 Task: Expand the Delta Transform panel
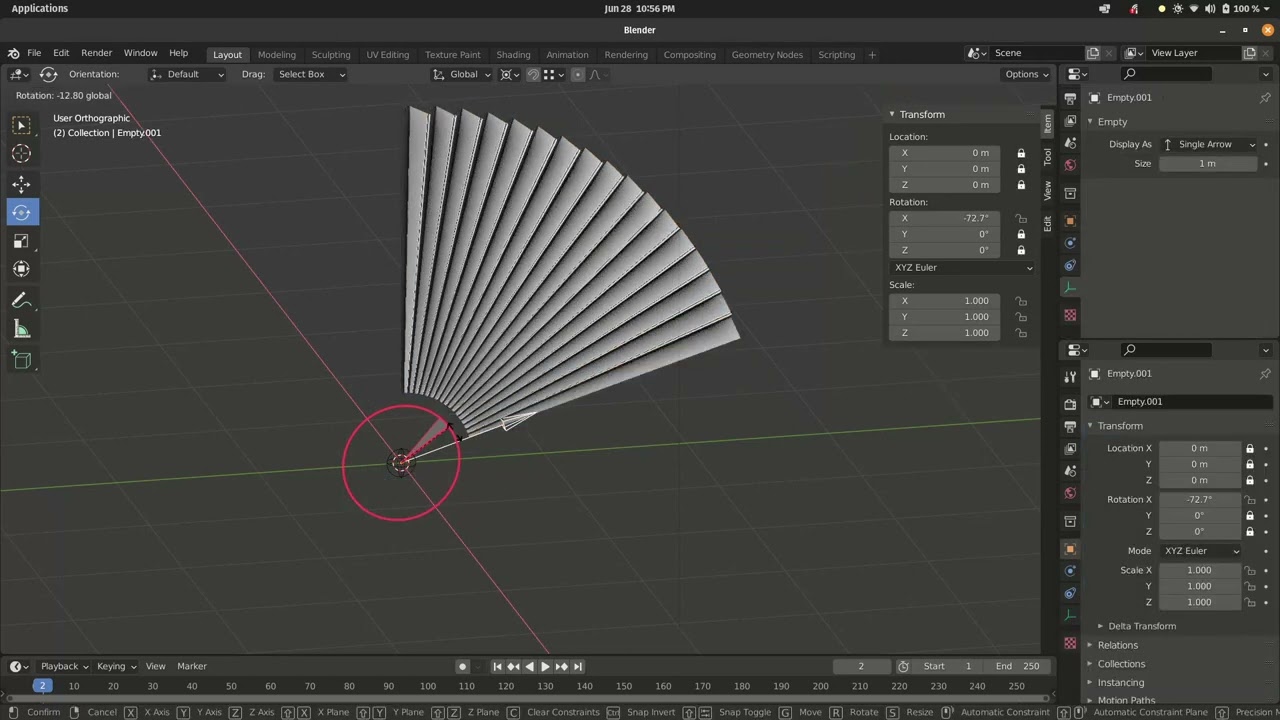[x=1142, y=626]
